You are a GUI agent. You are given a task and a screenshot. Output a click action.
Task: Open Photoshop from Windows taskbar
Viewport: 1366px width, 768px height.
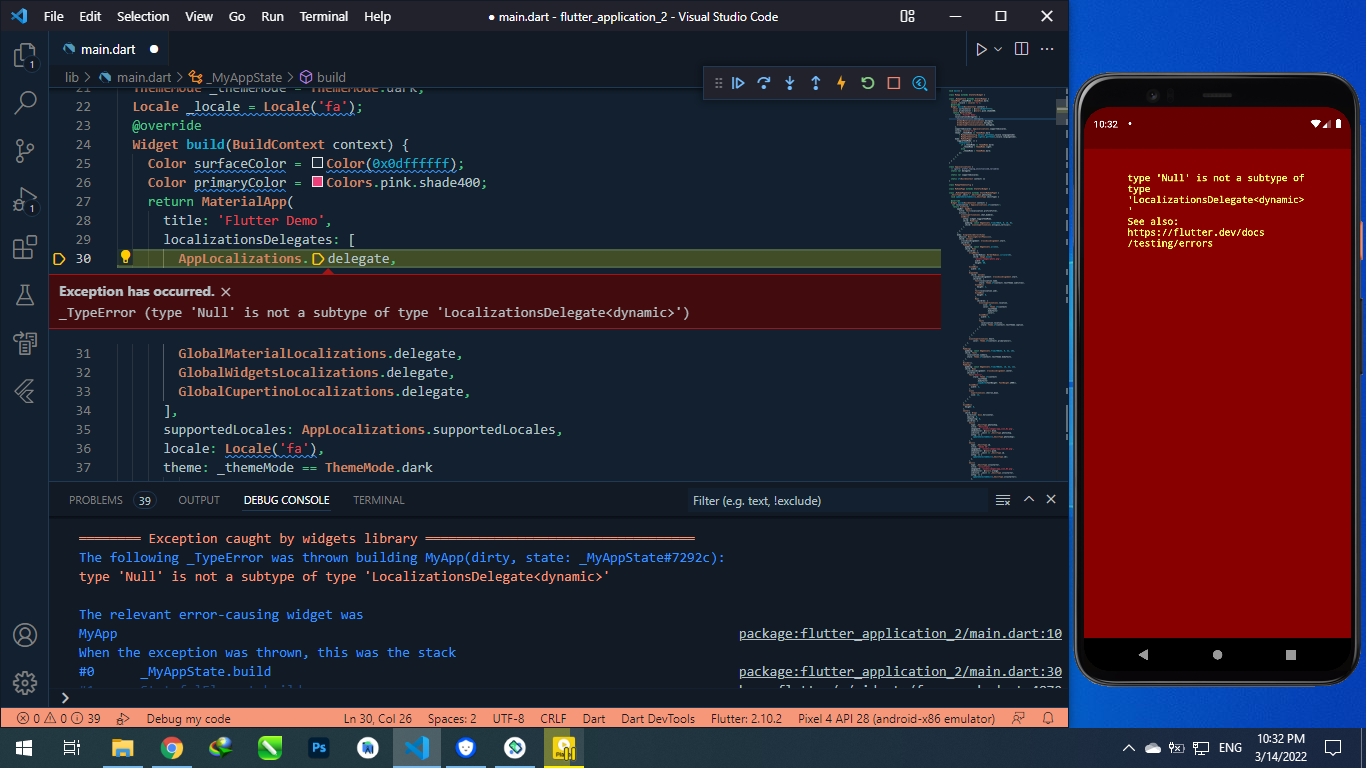pyautogui.click(x=320, y=747)
